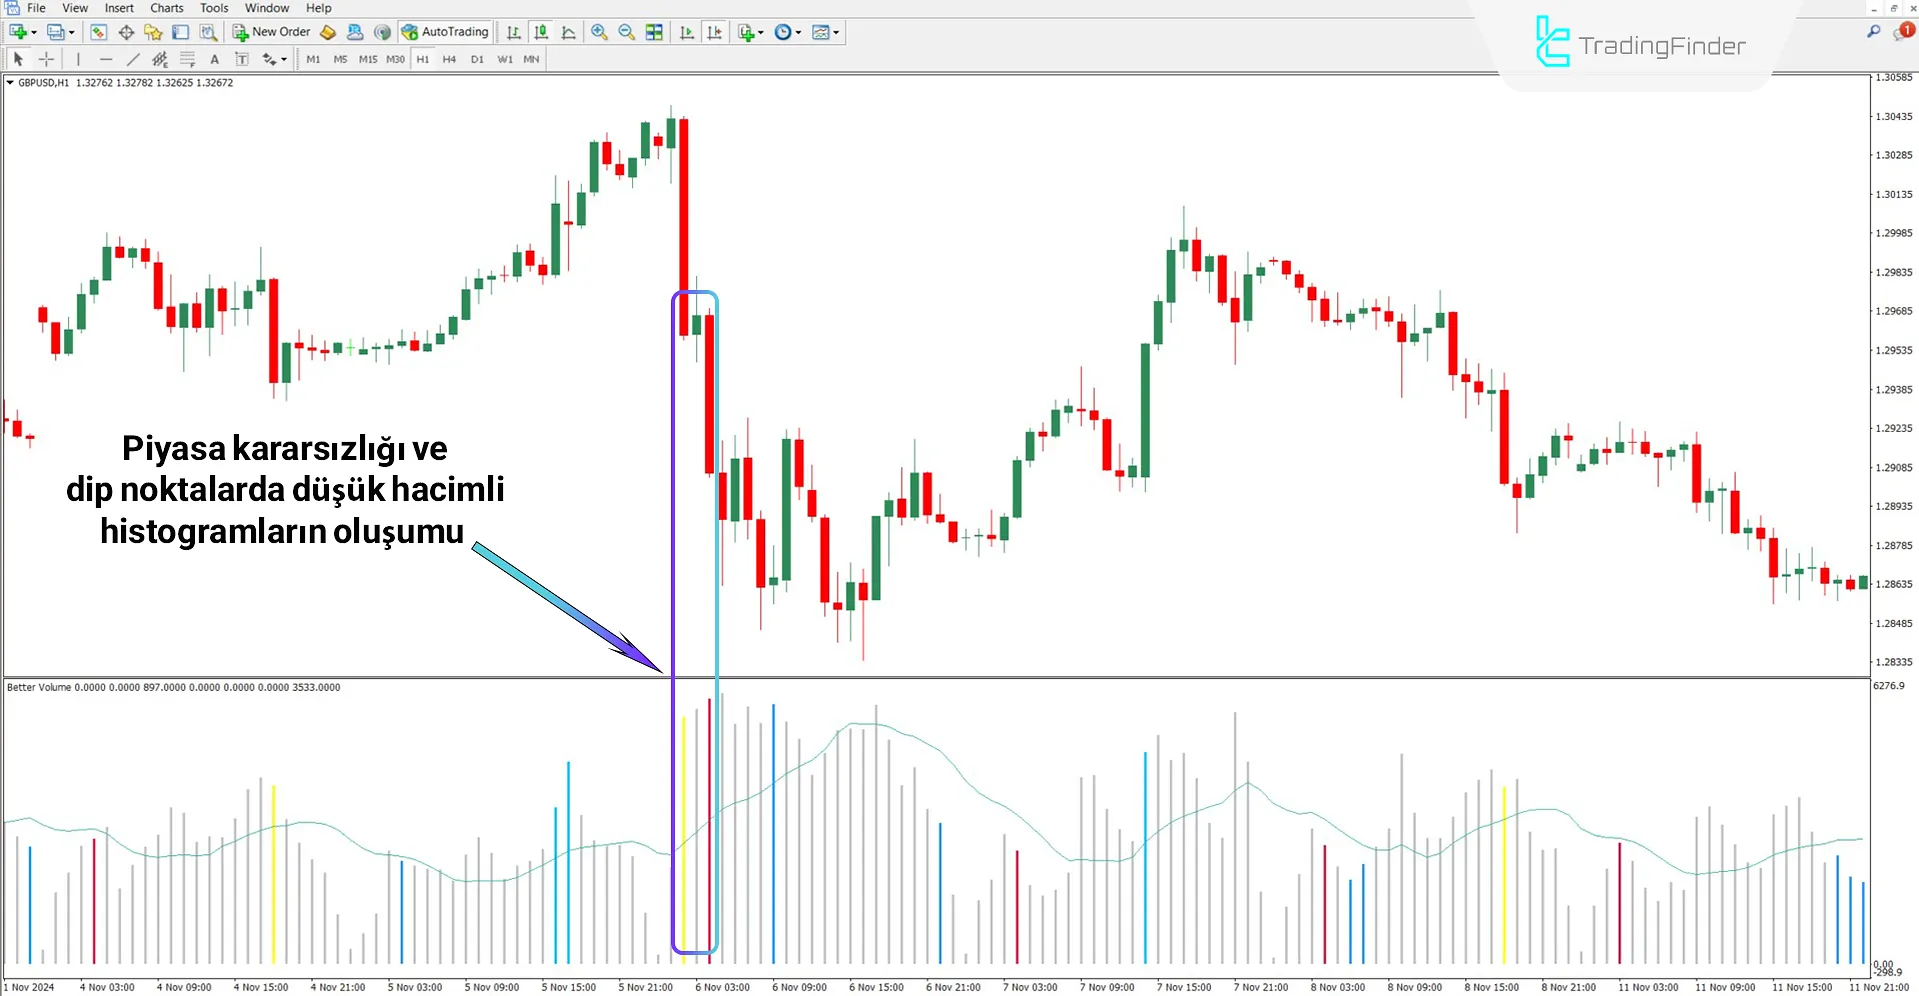
Task: Select the Crosshair cursor tool
Action: [x=46, y=59]
